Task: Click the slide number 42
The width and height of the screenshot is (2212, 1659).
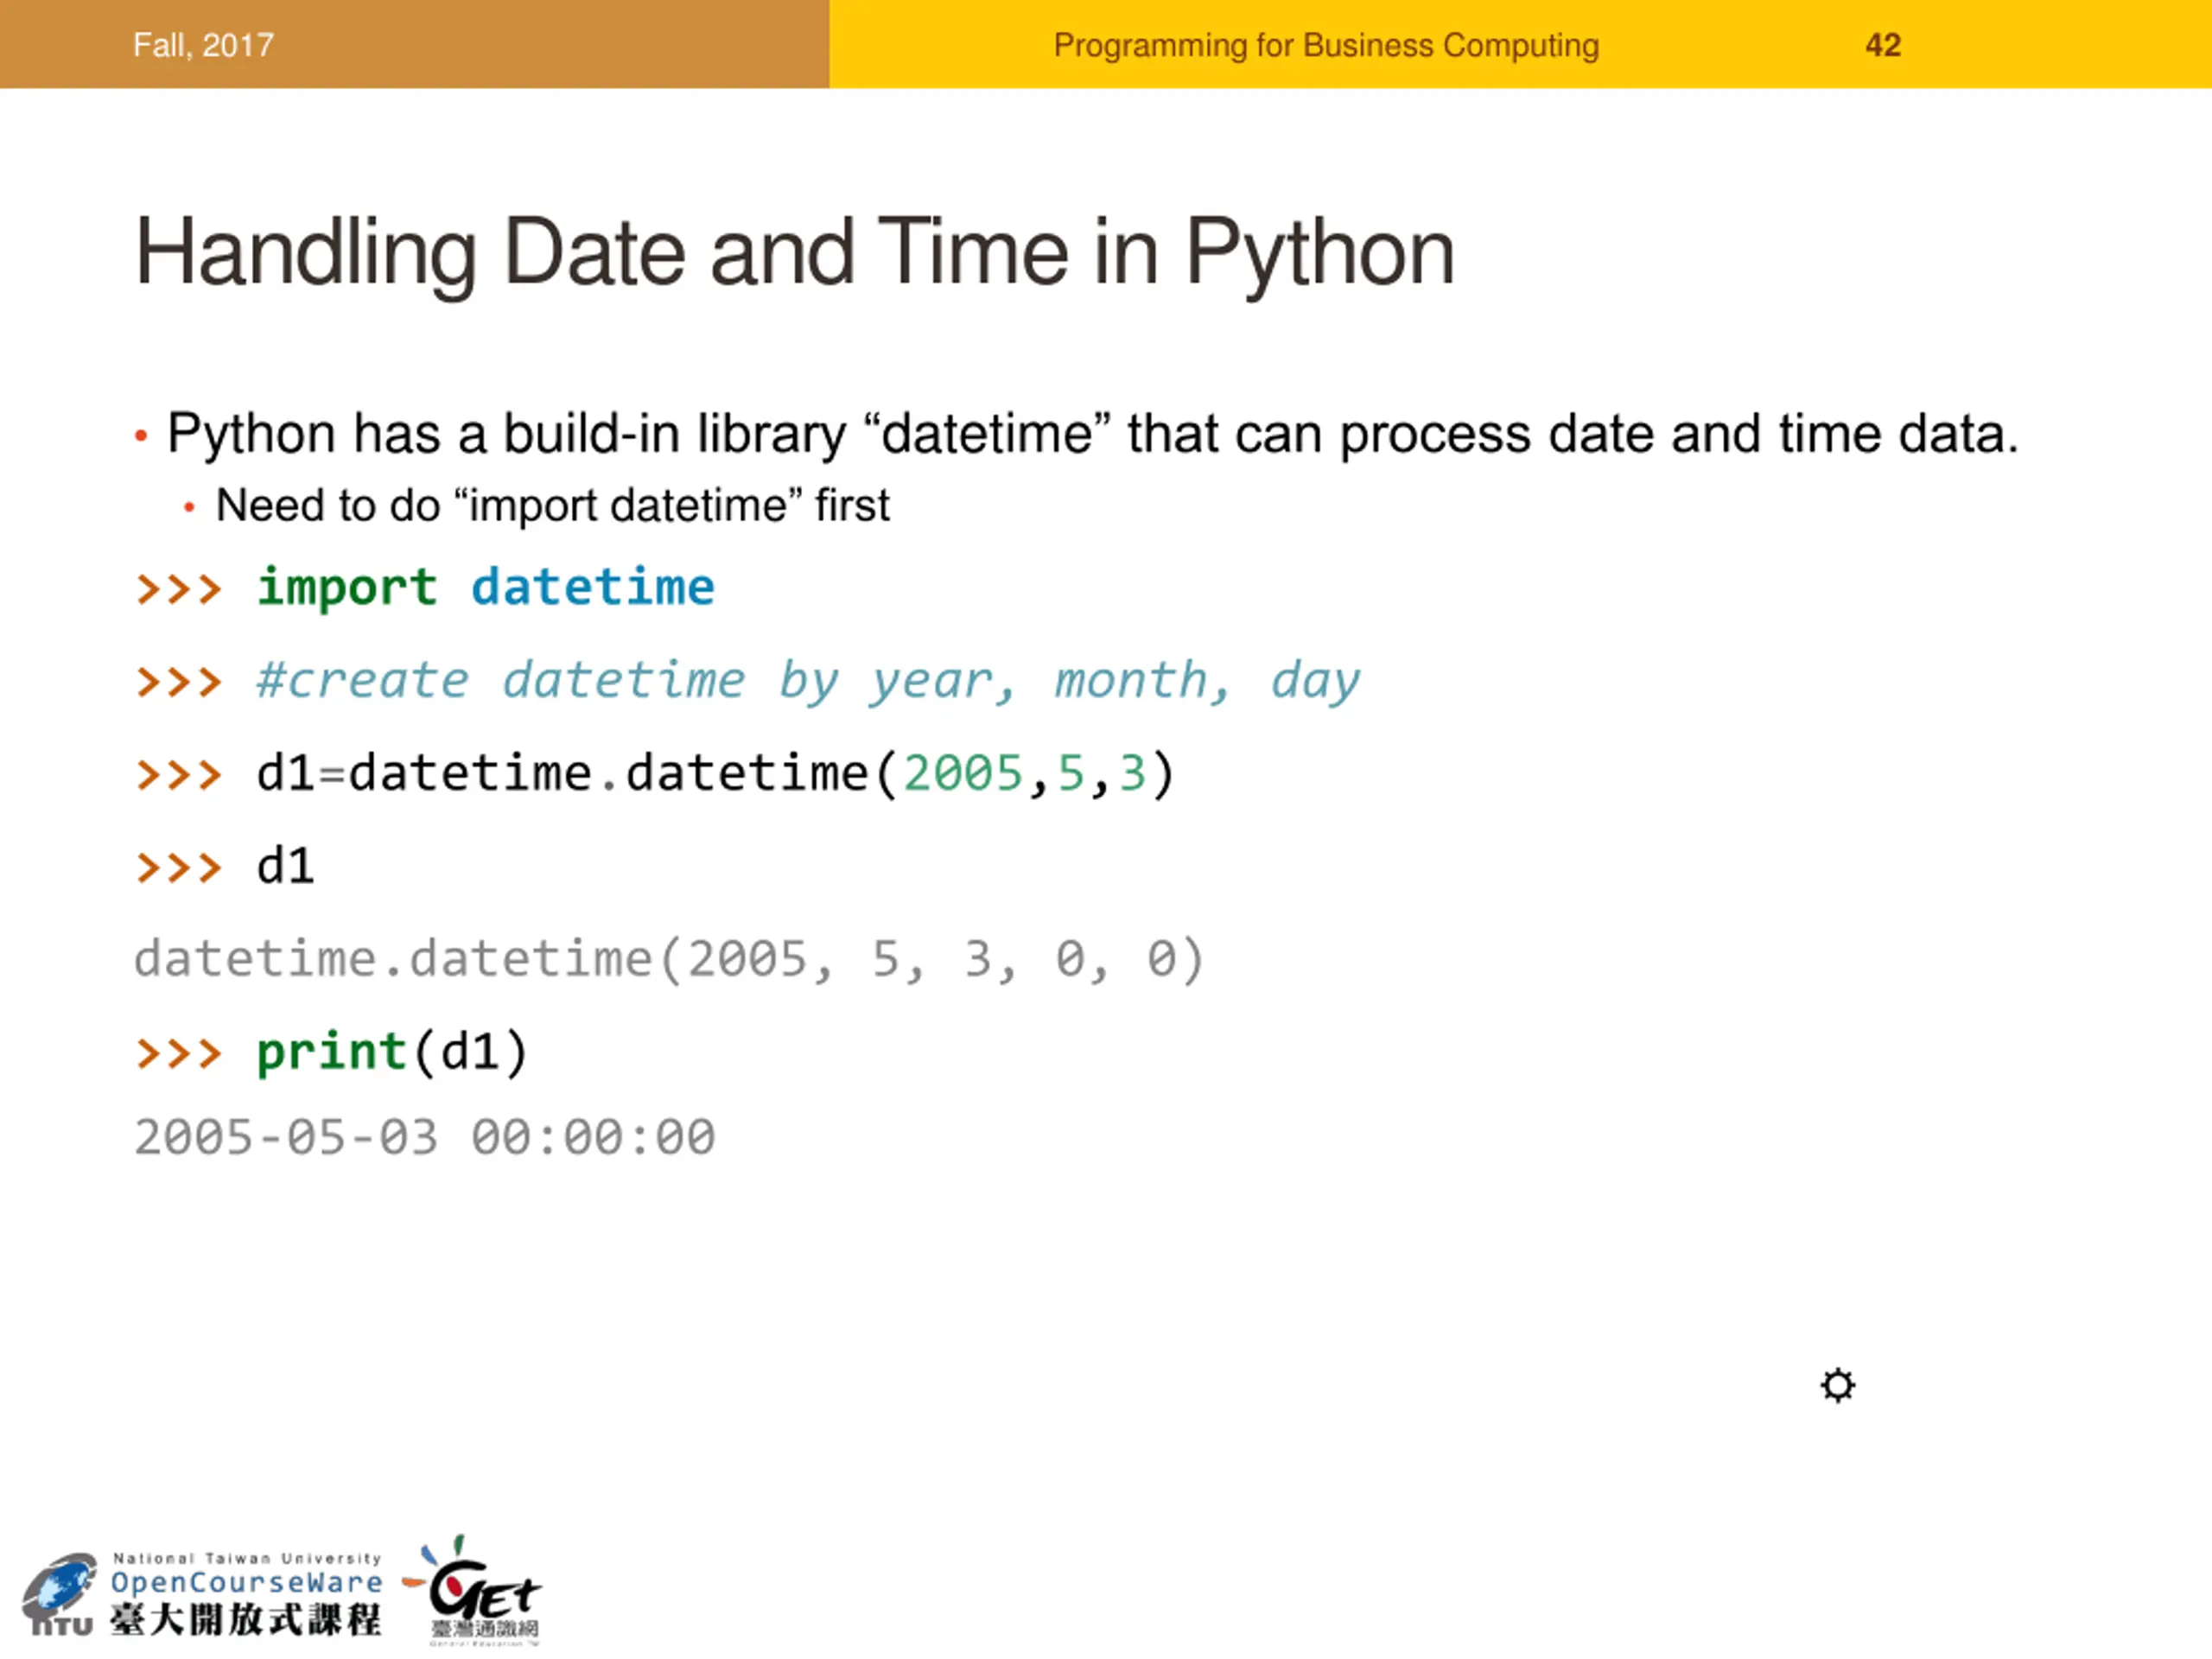Action: 1883,45
